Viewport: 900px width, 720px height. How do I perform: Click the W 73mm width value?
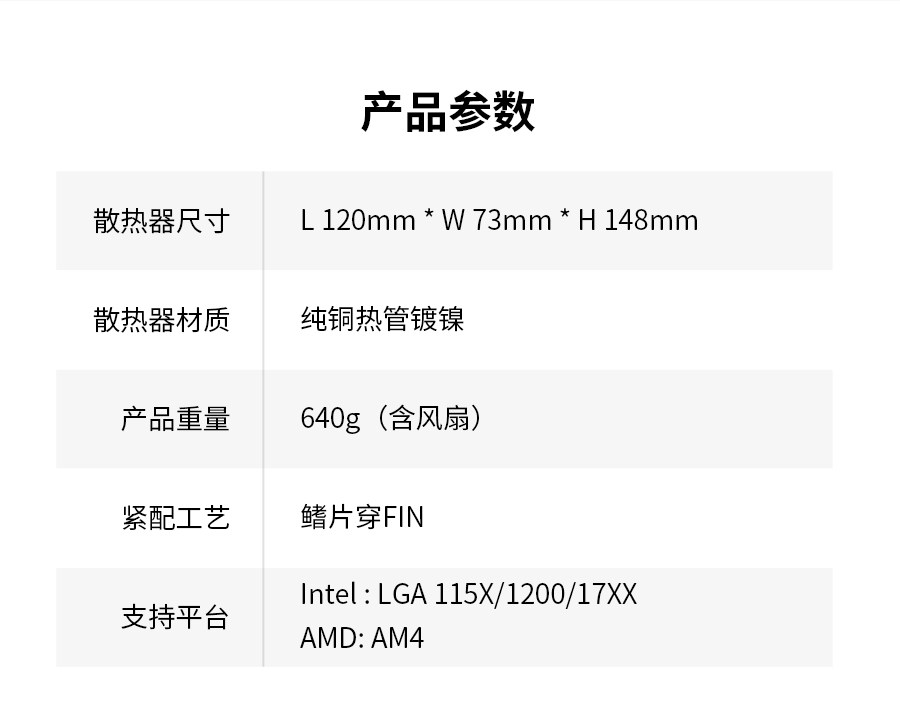pos(496,221)
